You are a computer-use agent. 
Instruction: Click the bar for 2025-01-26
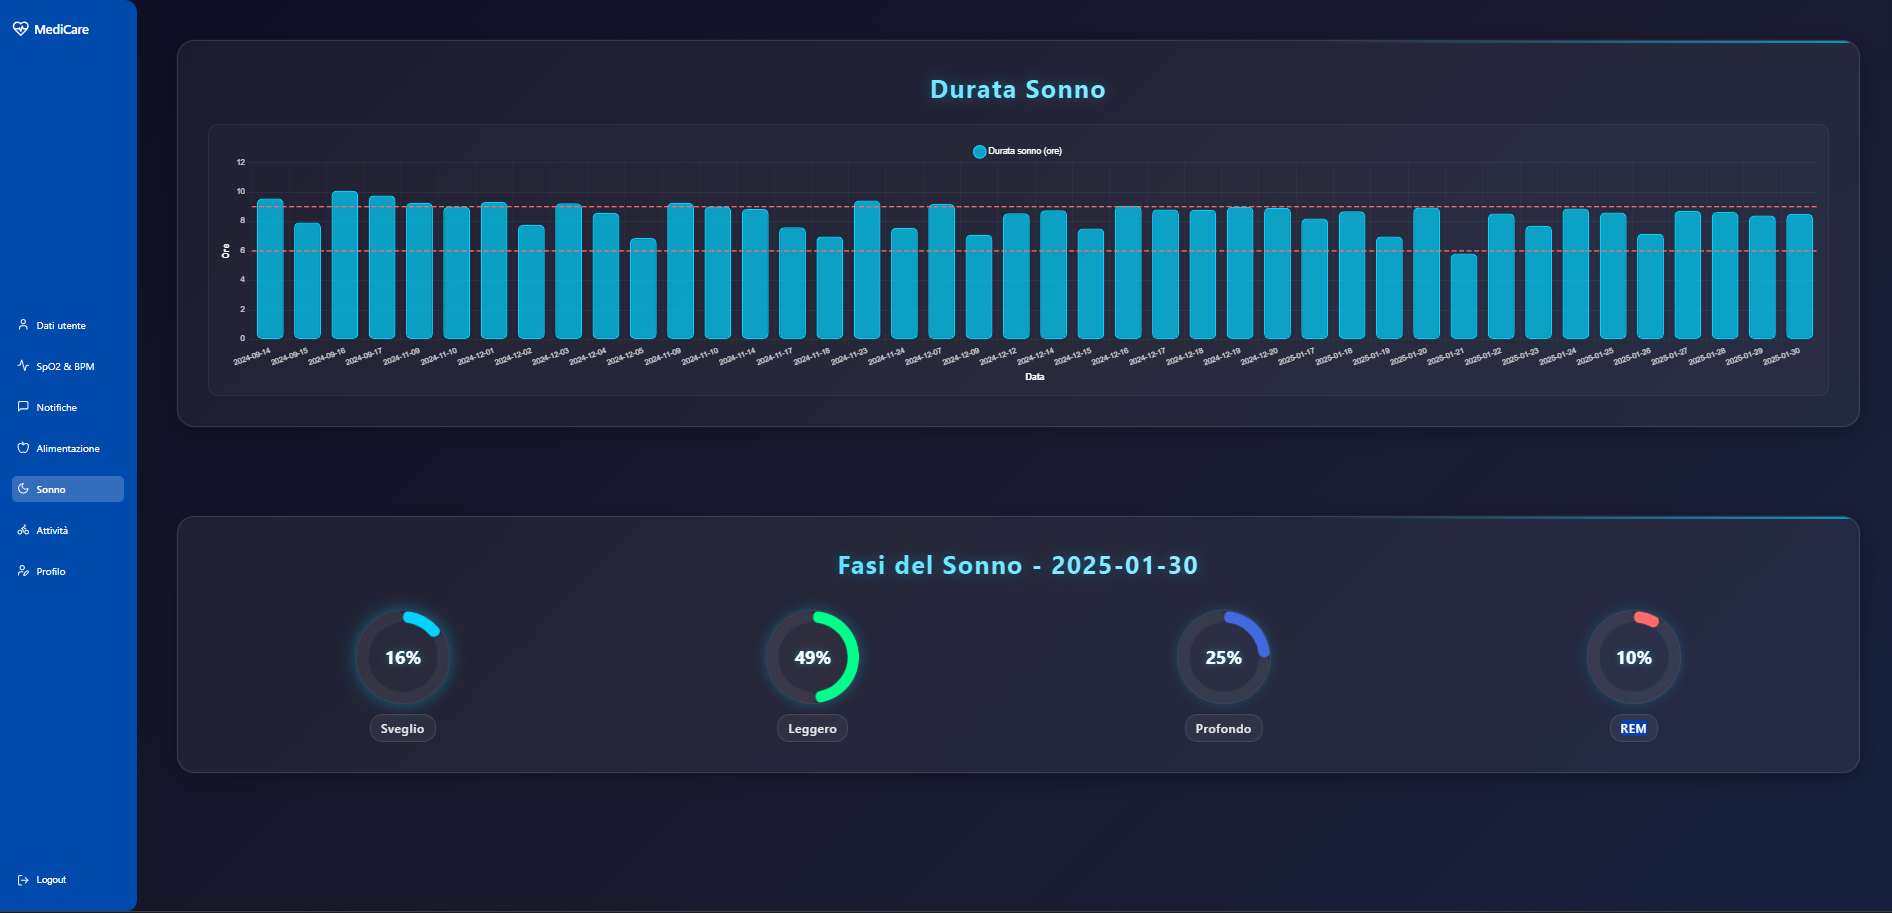pos(1651,287)
